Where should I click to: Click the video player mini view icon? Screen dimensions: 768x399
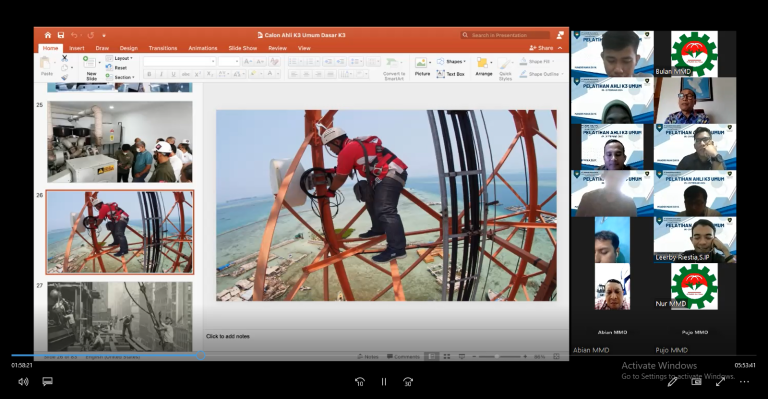pyautogui.click(x=696, y=382)
